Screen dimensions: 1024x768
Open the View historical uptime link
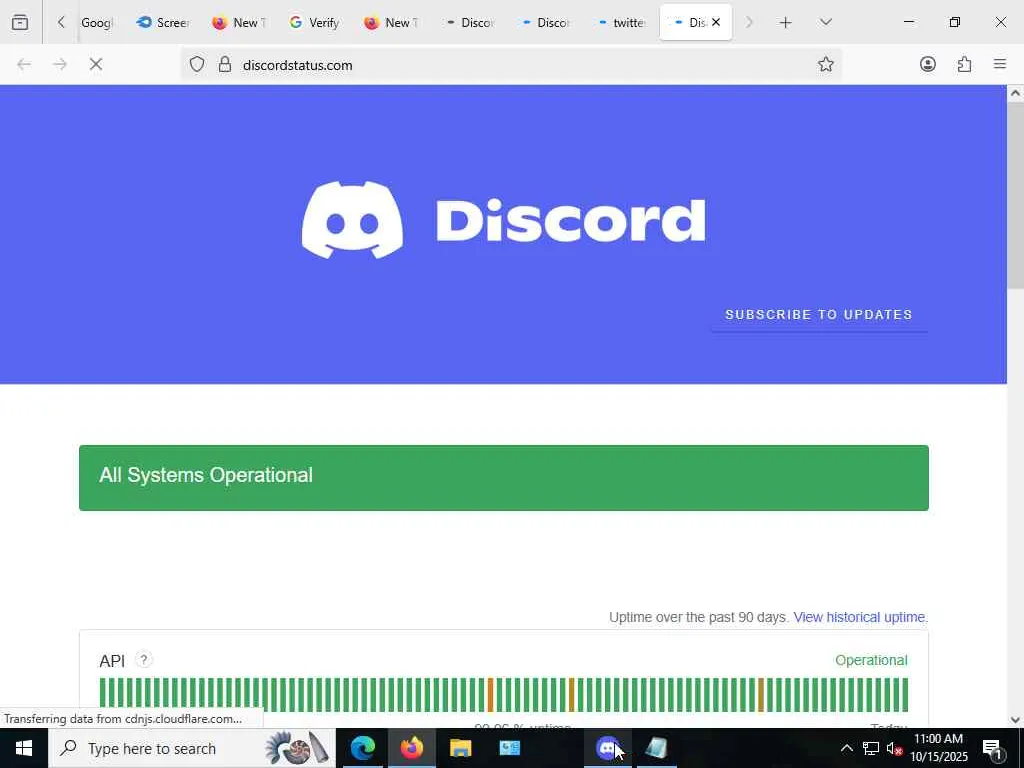click(x=860, y=617)
